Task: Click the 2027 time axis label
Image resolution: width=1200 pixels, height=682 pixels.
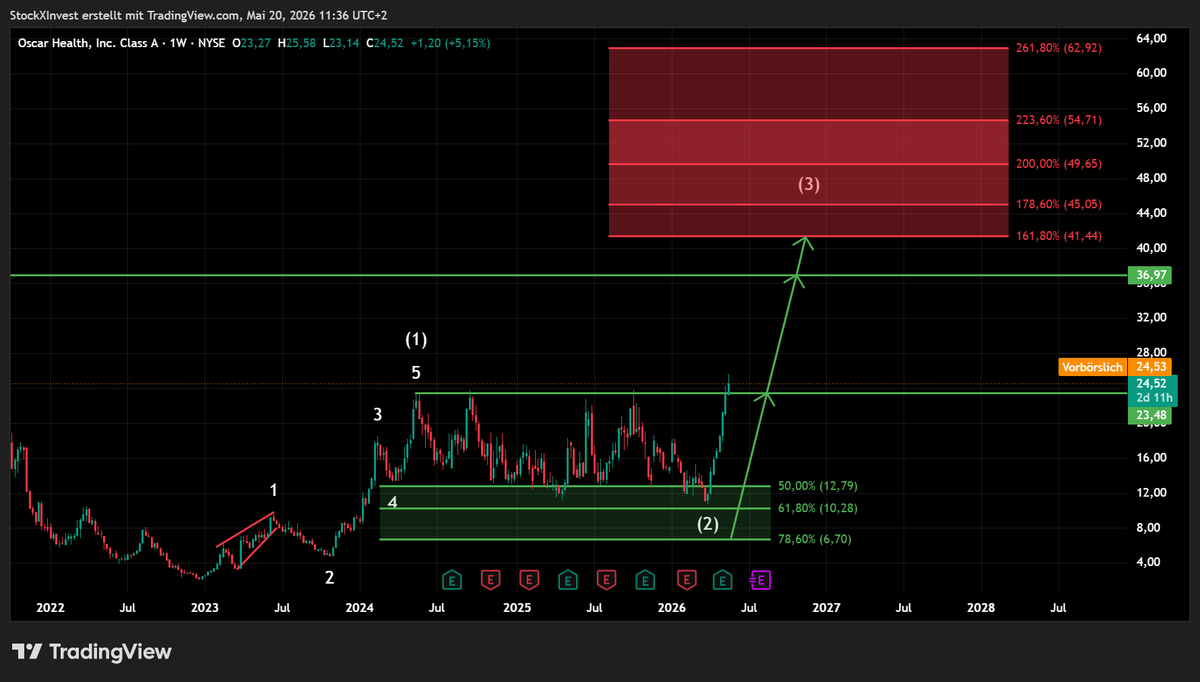Action: point(827,607)
